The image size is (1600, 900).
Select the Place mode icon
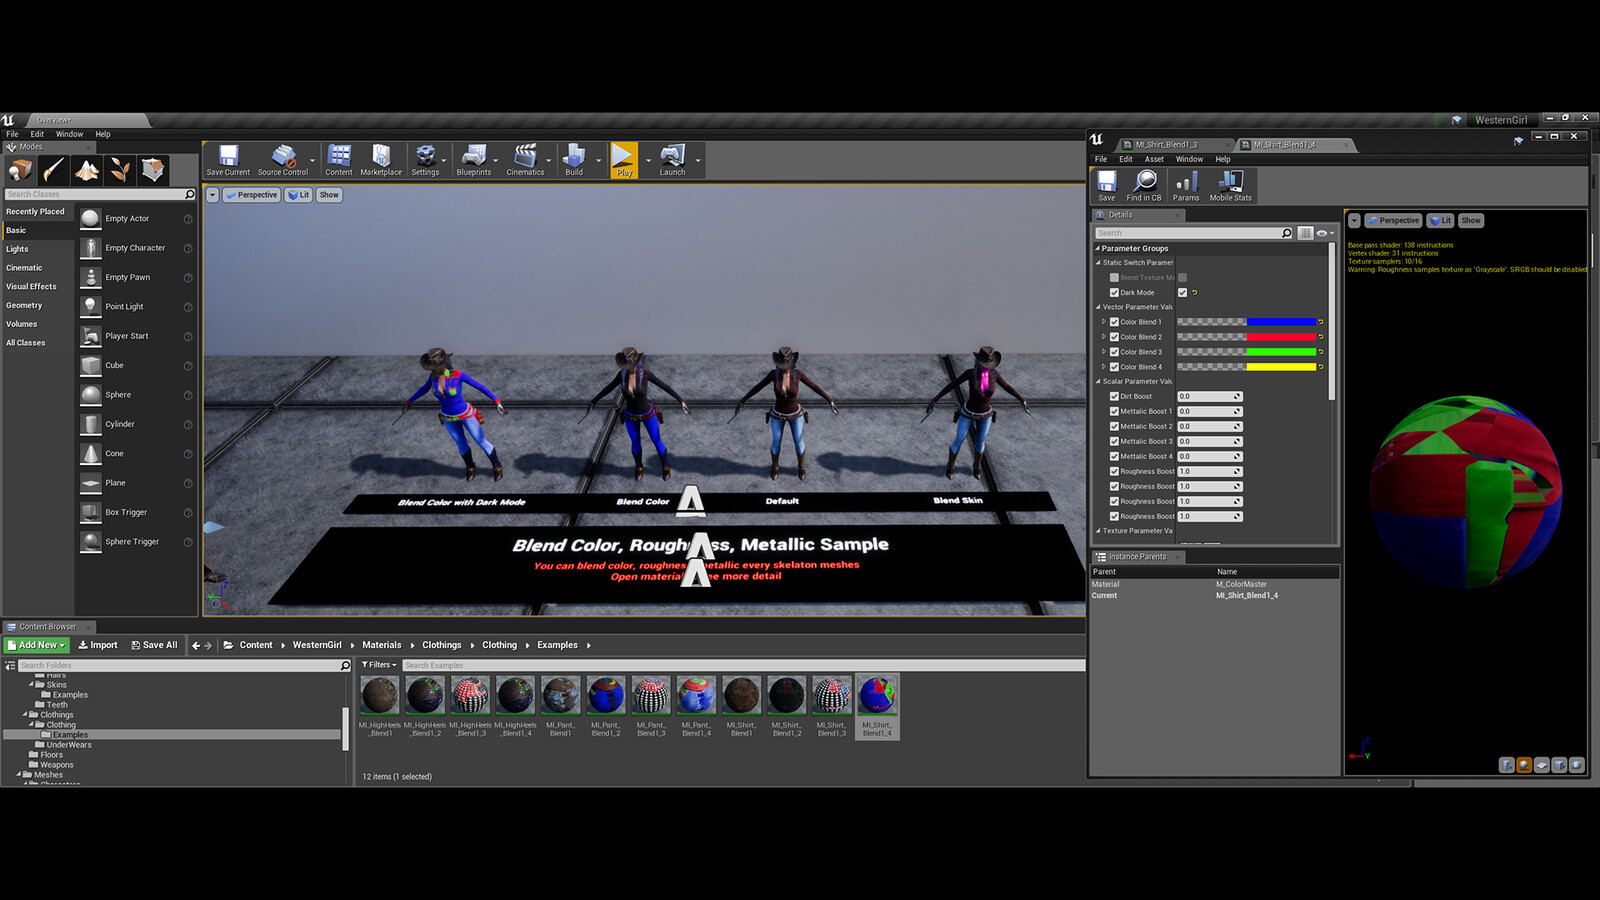coord(20,170)
